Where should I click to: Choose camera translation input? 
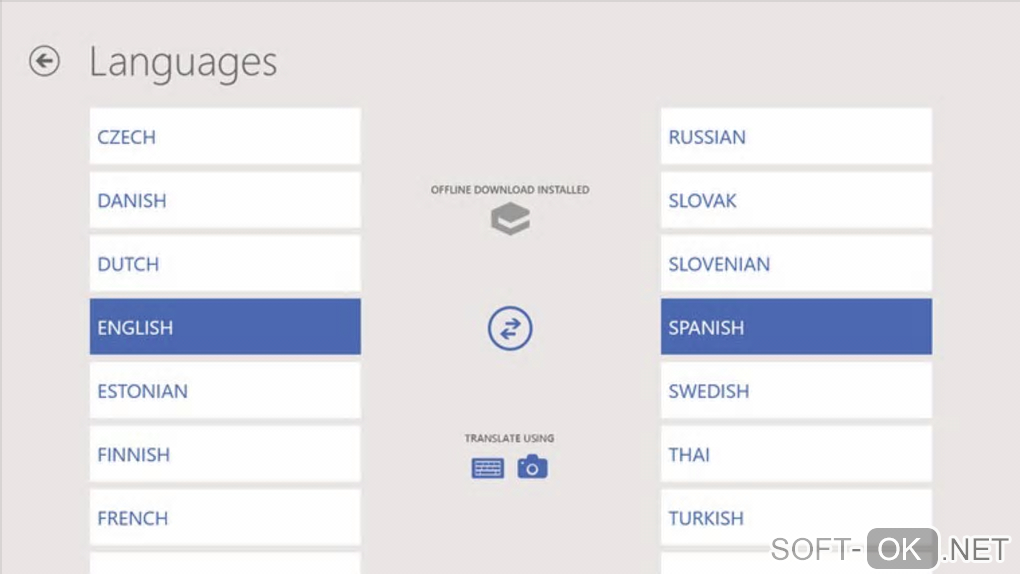click(x=532, y=467)
